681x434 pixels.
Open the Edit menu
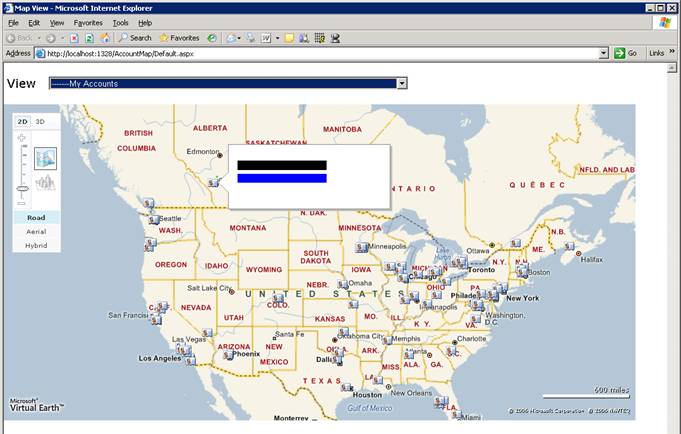(34, 23)
